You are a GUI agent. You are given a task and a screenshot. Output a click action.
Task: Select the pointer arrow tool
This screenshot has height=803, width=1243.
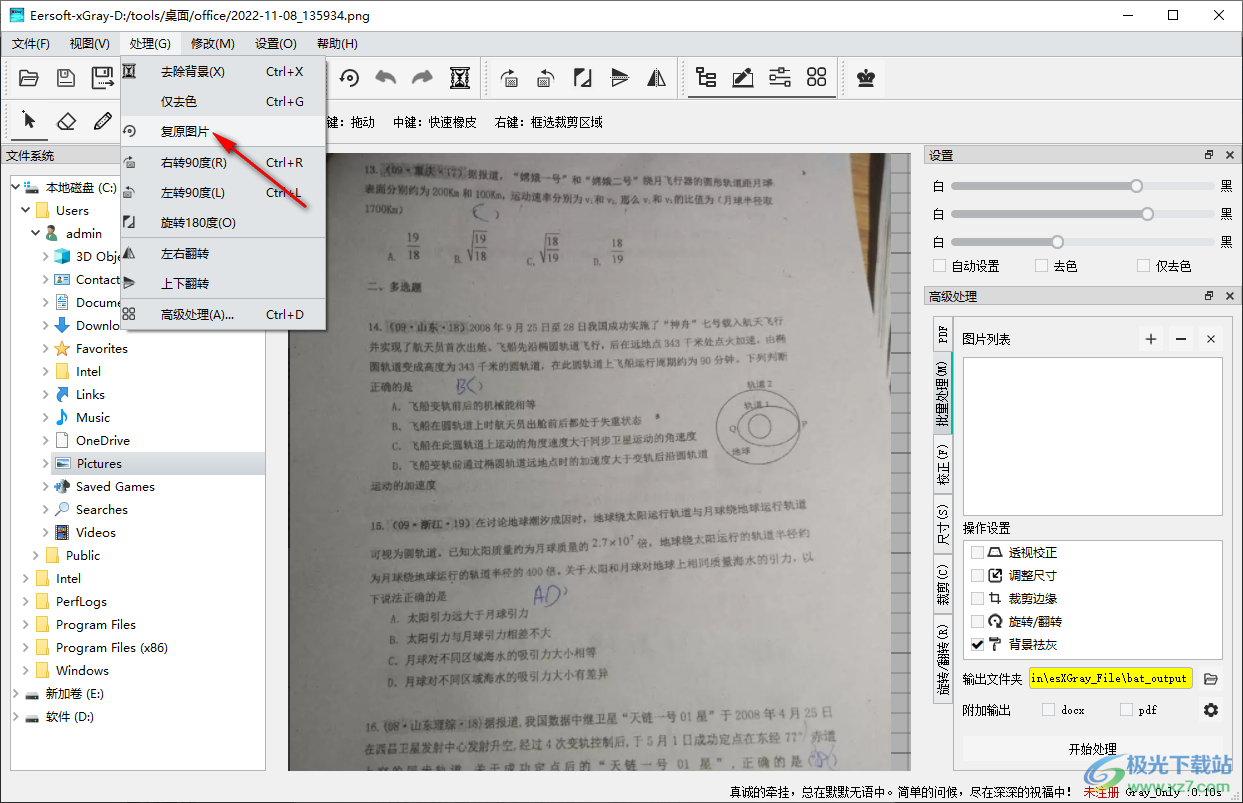point(29,121)
